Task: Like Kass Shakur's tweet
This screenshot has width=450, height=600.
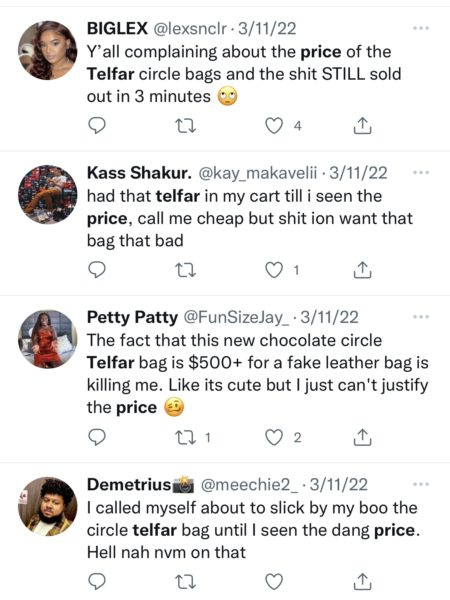Action: point(274,271)
